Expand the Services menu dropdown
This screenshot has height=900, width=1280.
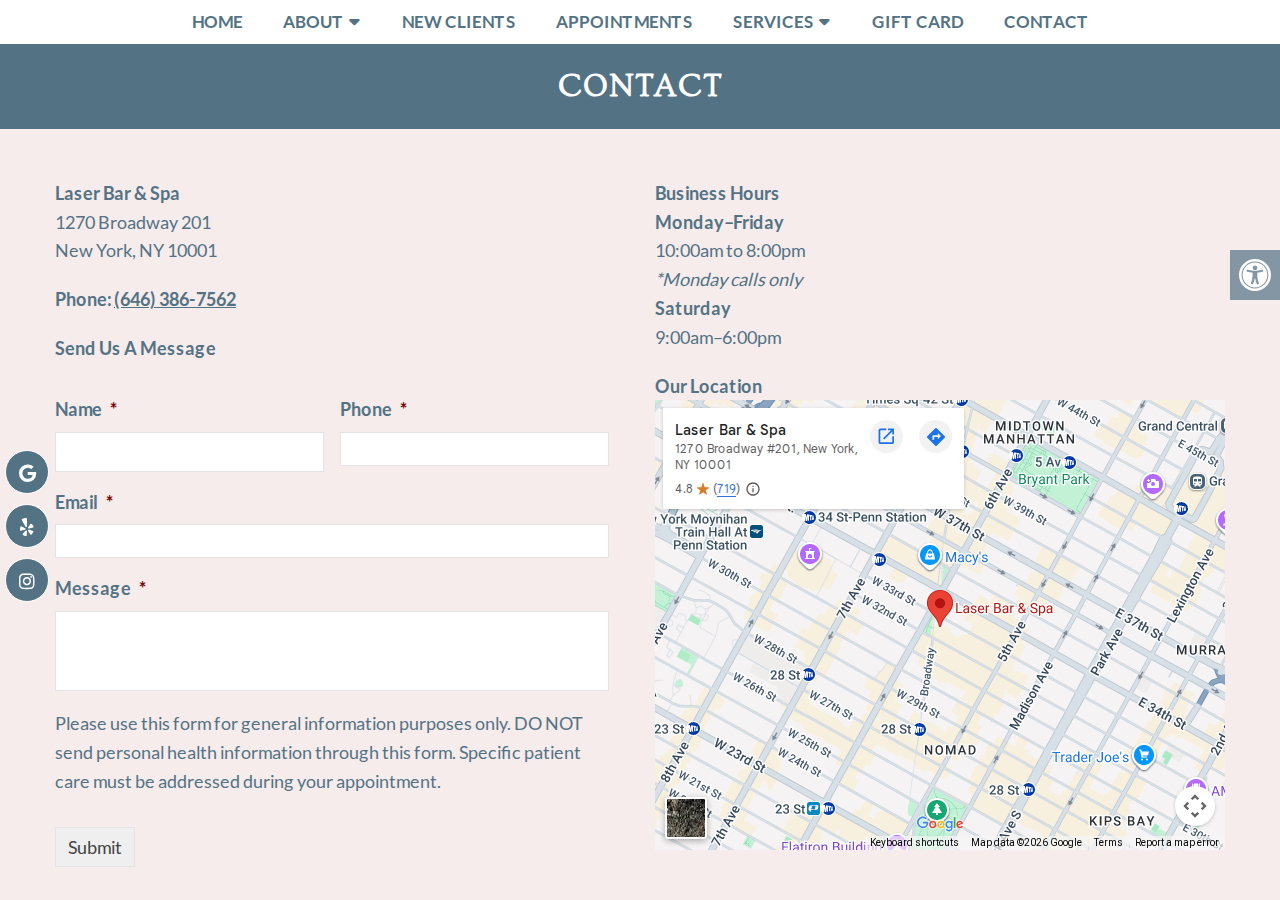(x=781, y=22)
